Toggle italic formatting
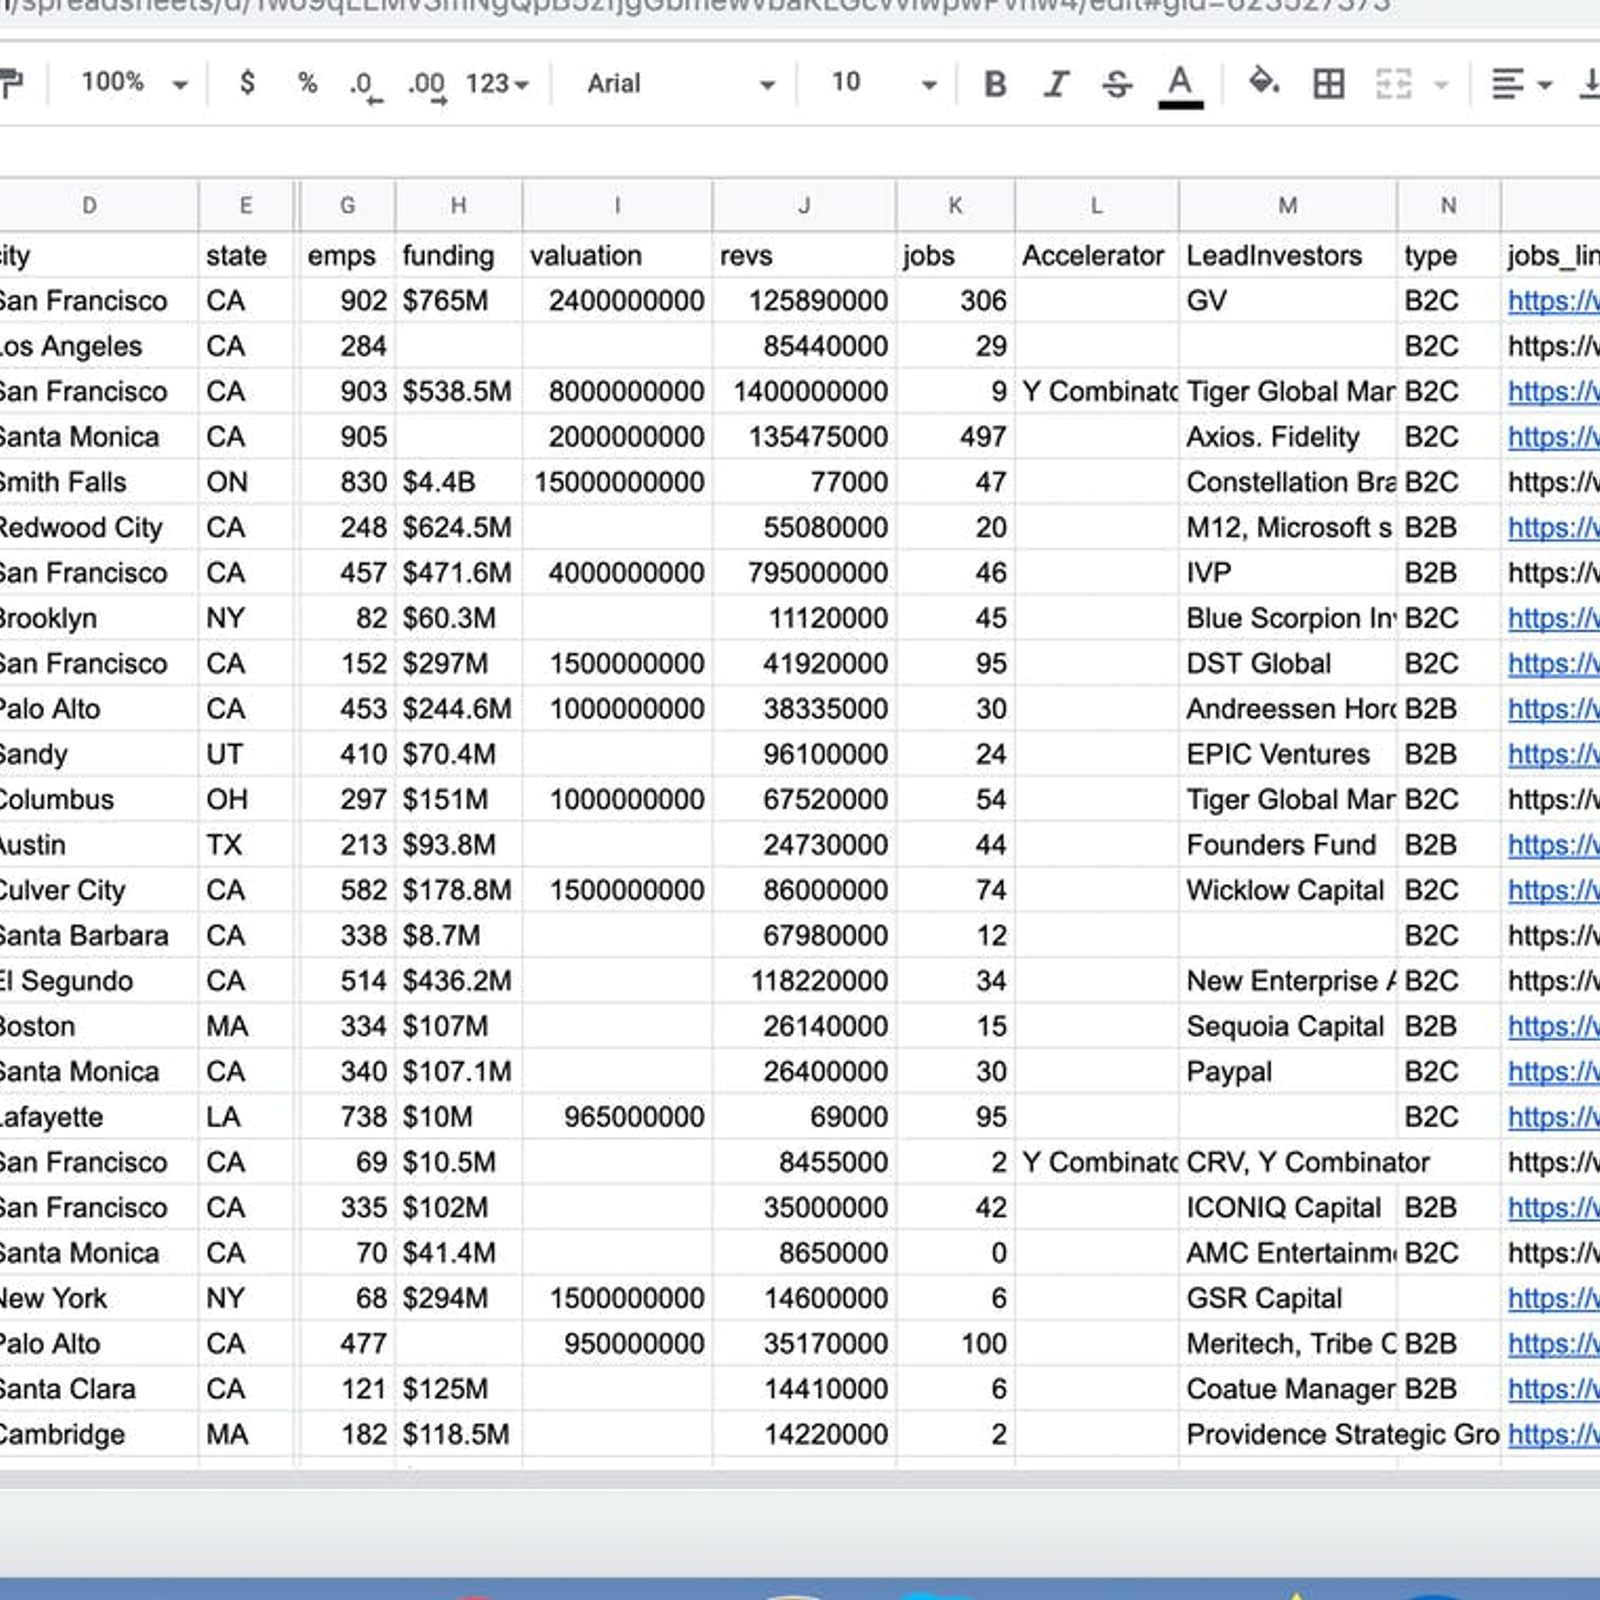The height and width of the screenshot is (1600, 1600). [1056, 84]
